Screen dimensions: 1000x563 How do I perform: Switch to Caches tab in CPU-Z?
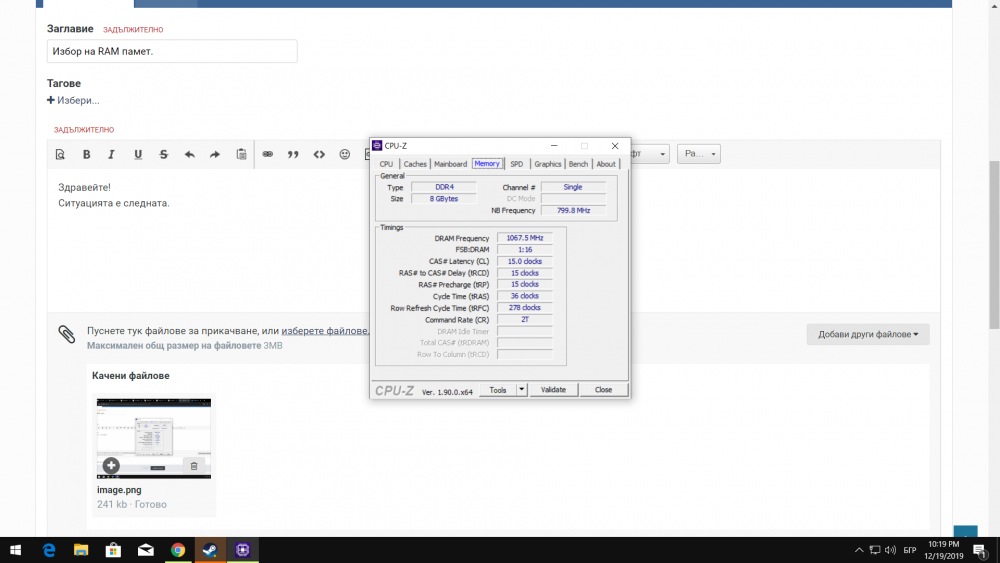coord(415,164)
